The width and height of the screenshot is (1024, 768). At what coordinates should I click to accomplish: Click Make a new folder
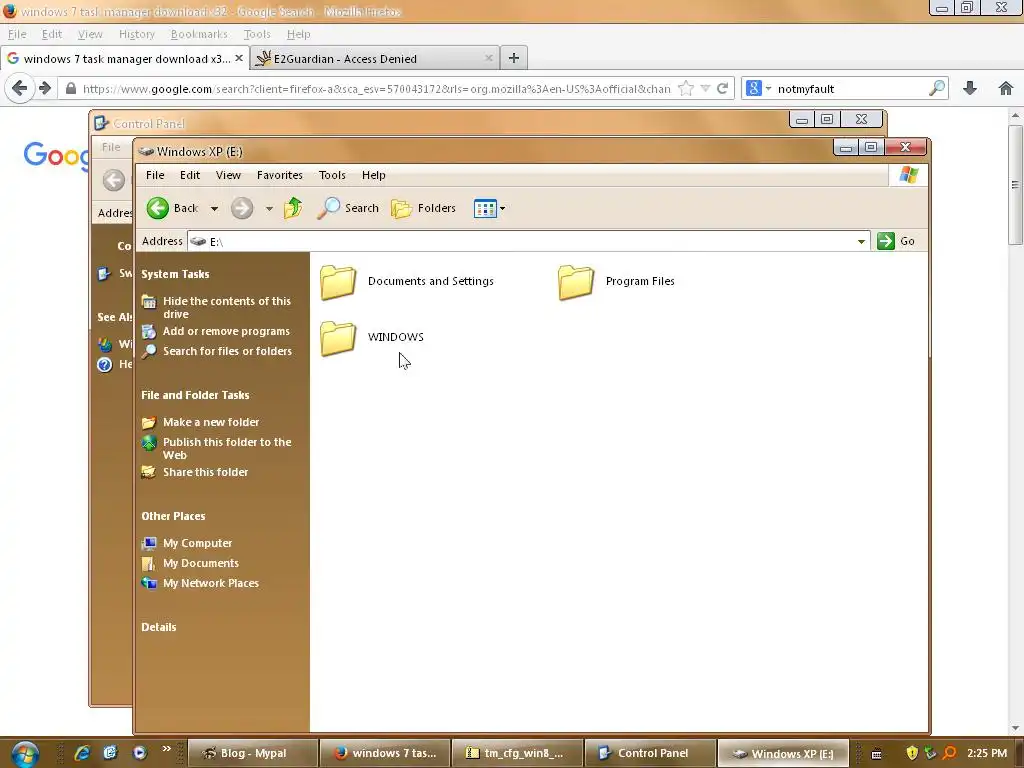211,422
